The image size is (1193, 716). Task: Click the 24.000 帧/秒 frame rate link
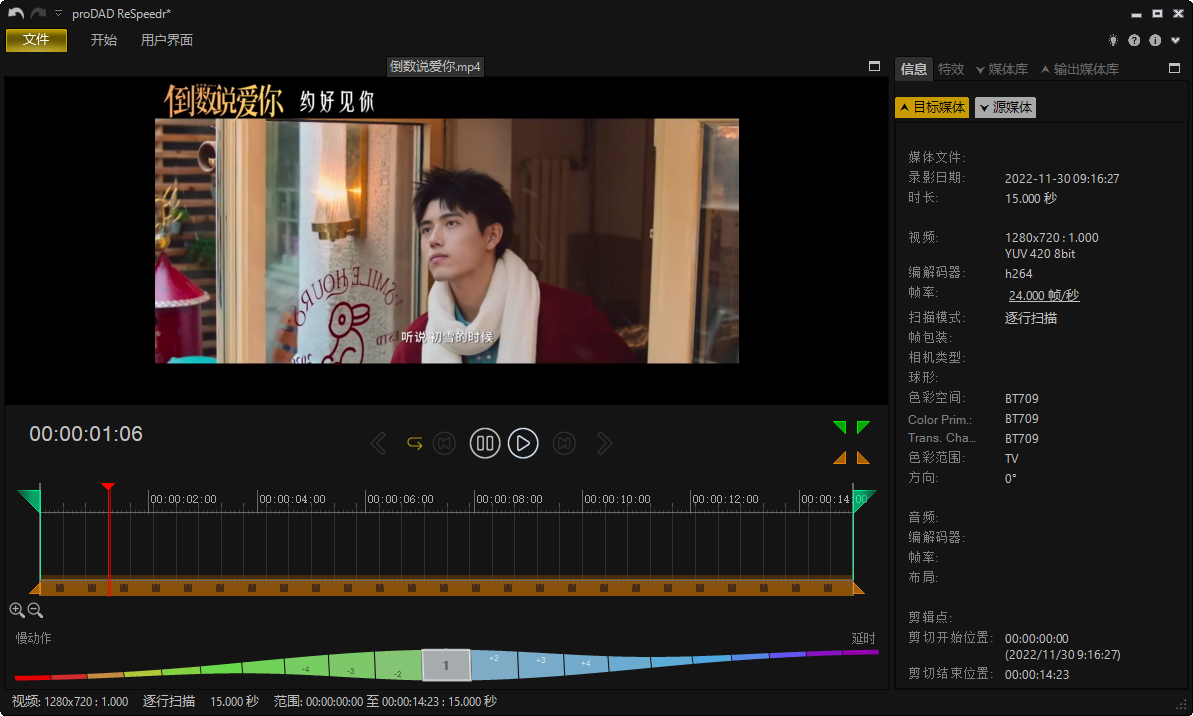1044,295
